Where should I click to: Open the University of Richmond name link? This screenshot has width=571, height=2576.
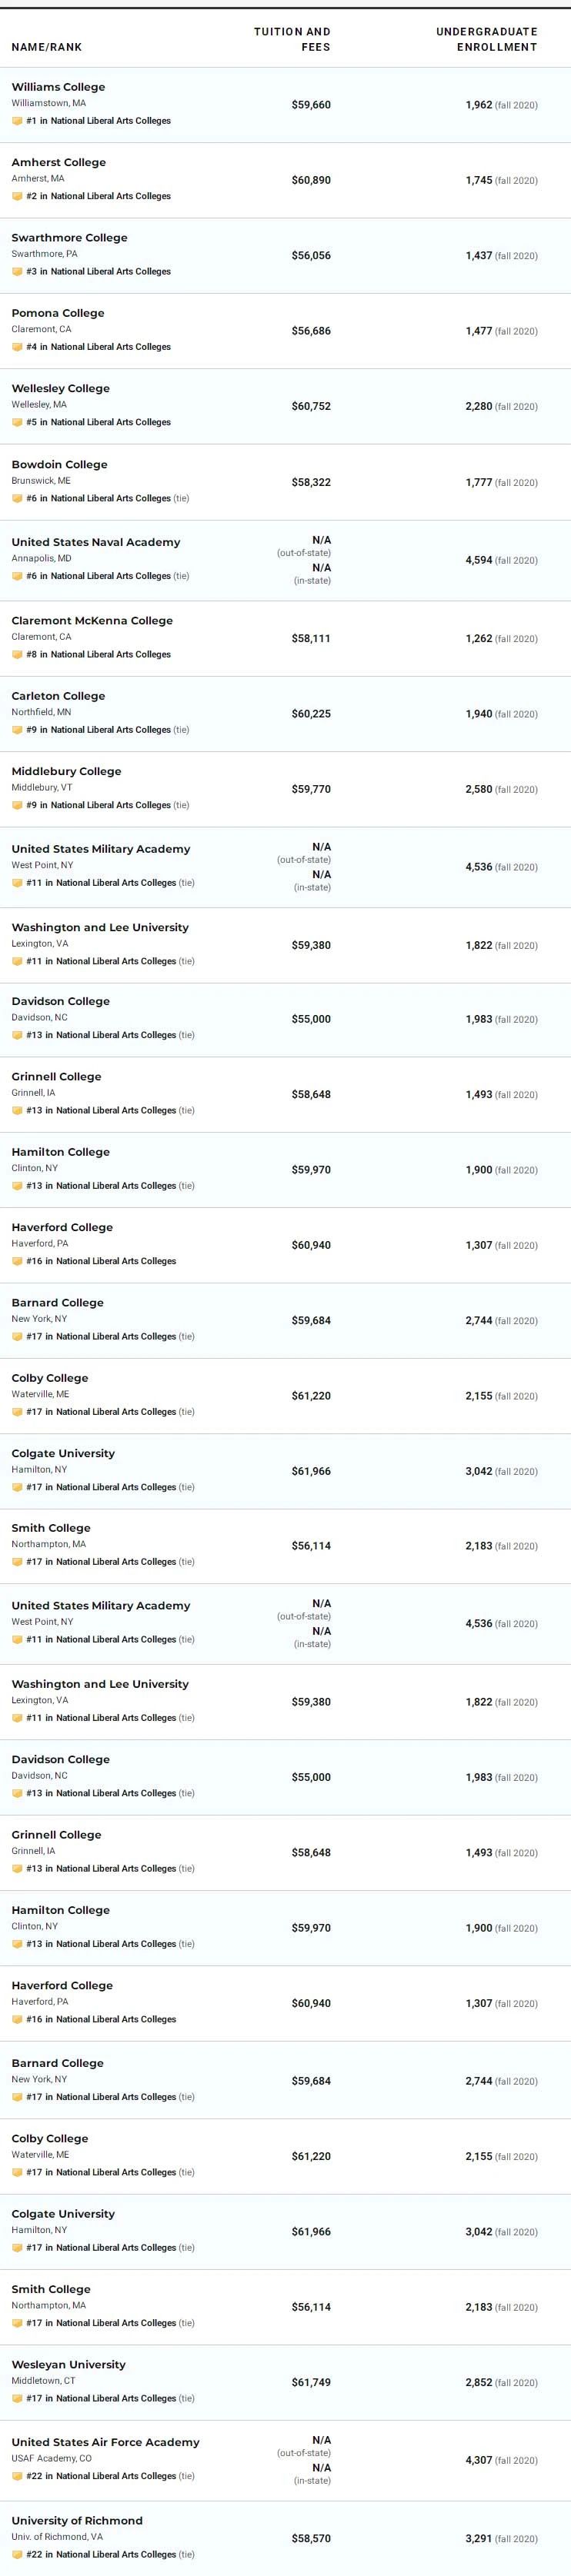pyautogui.click(x=77, y=2521)
